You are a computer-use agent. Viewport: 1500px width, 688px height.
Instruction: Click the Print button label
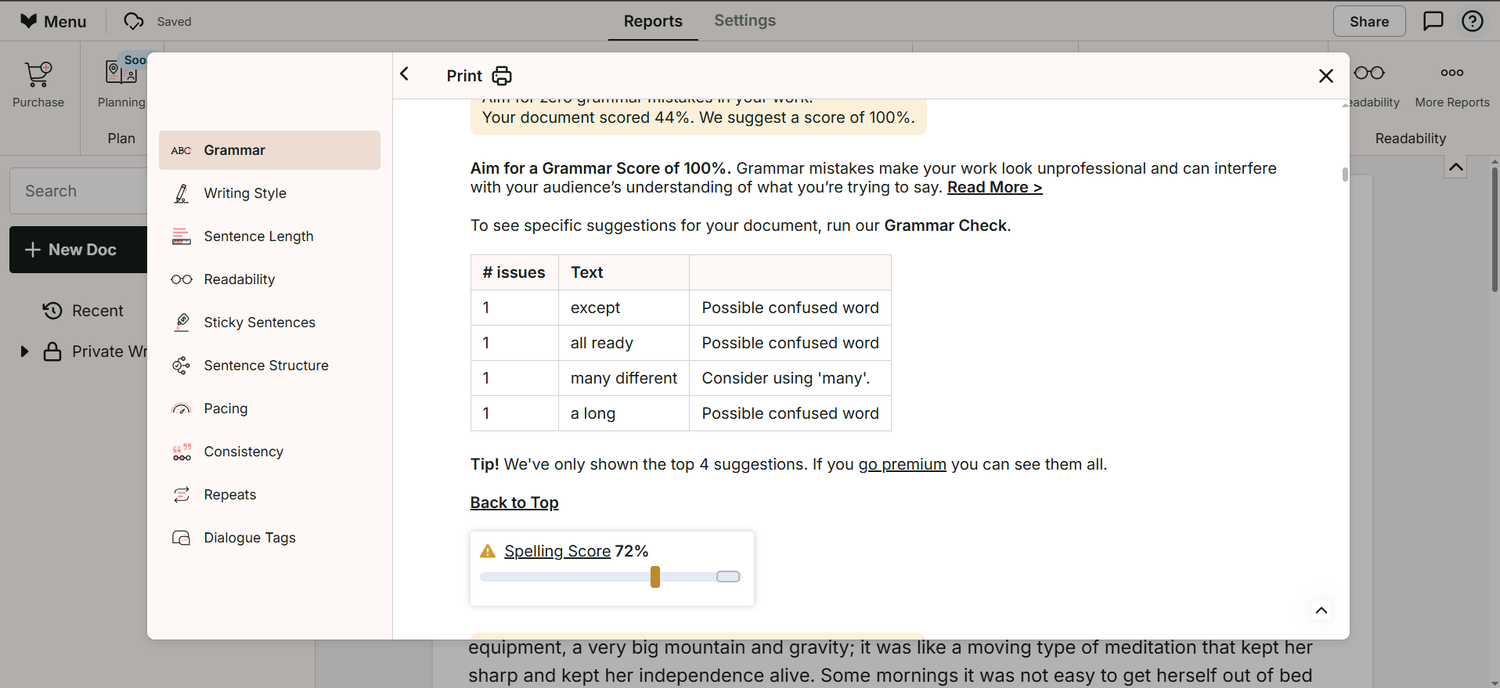(x=465, y=76)
